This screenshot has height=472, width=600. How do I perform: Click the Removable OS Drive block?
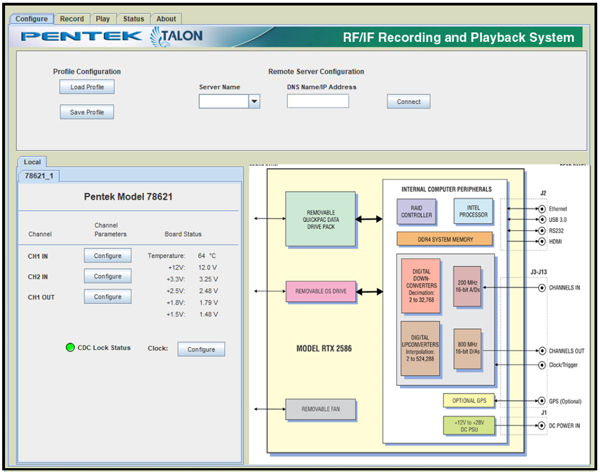pos(321,291)
